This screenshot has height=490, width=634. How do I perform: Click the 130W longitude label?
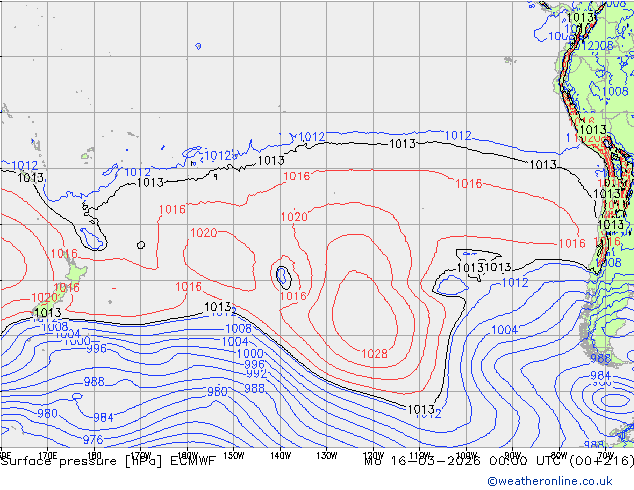click(x=327, y=456)
